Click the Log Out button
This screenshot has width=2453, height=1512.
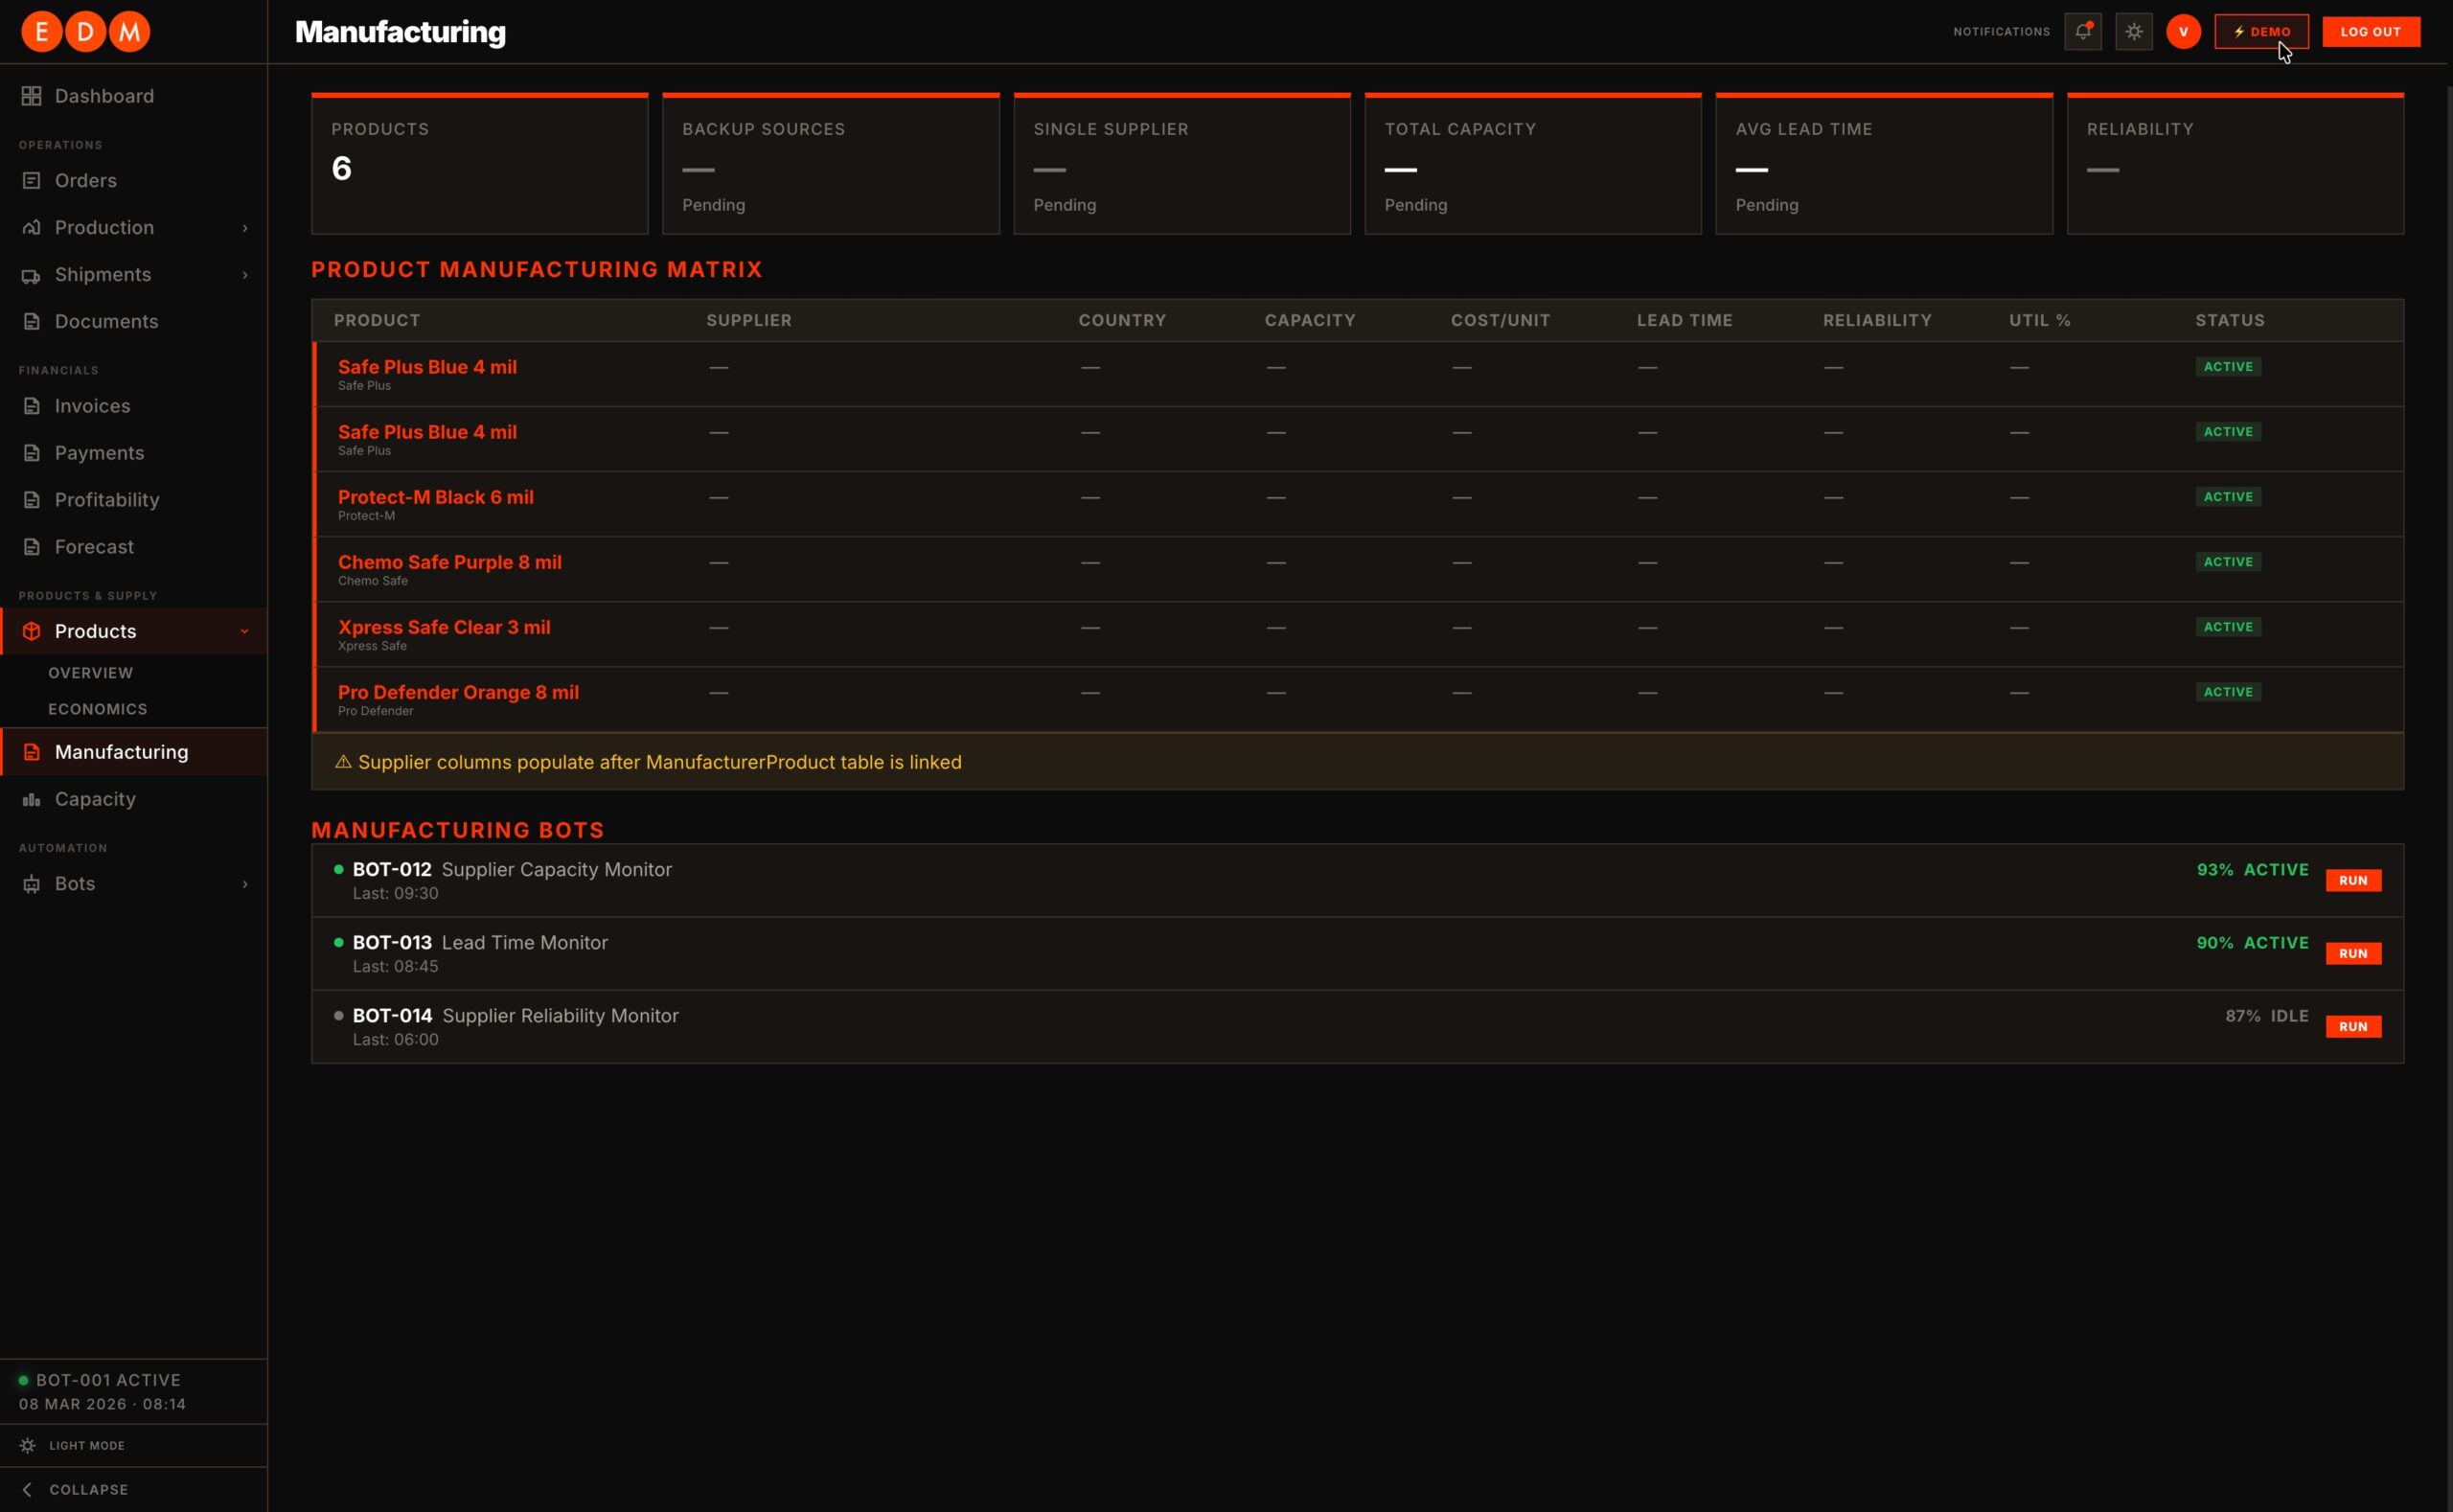point(2371,32)
